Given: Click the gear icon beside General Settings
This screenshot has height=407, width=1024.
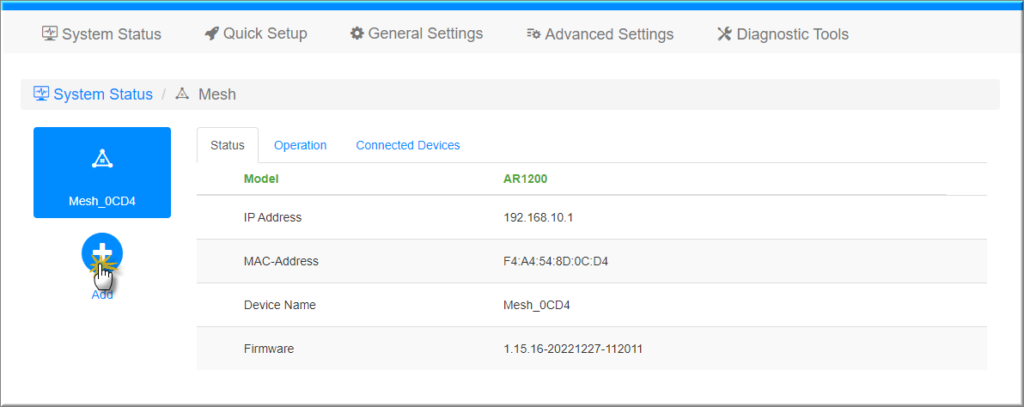Looking at the screenshot, I should coord(356,34).
